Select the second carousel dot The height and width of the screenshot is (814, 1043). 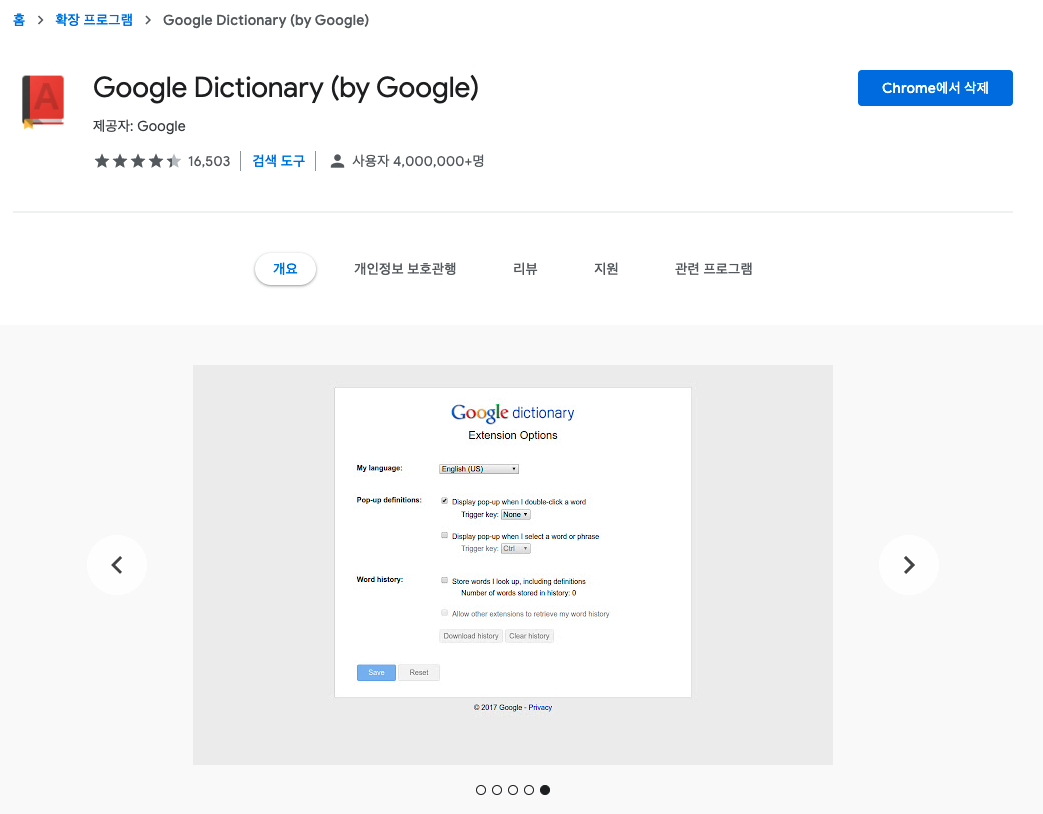497,790
